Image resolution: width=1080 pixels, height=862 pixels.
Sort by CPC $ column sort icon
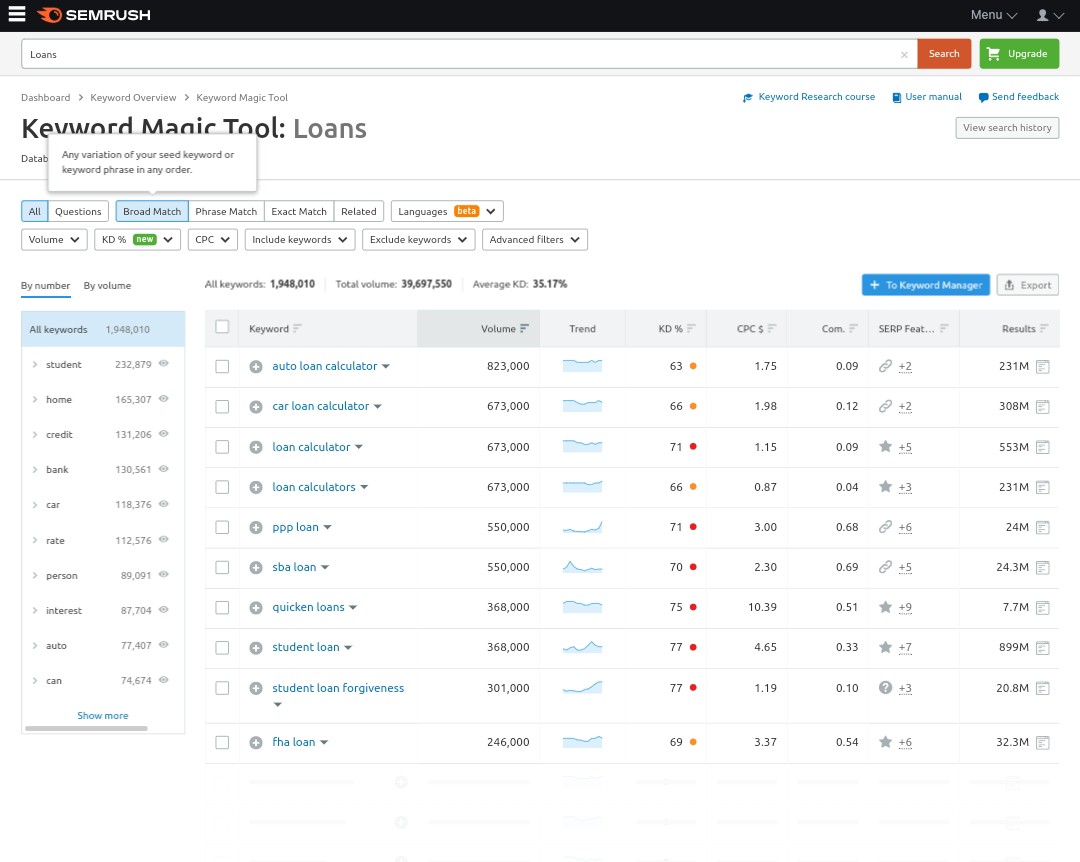point(771,329)
